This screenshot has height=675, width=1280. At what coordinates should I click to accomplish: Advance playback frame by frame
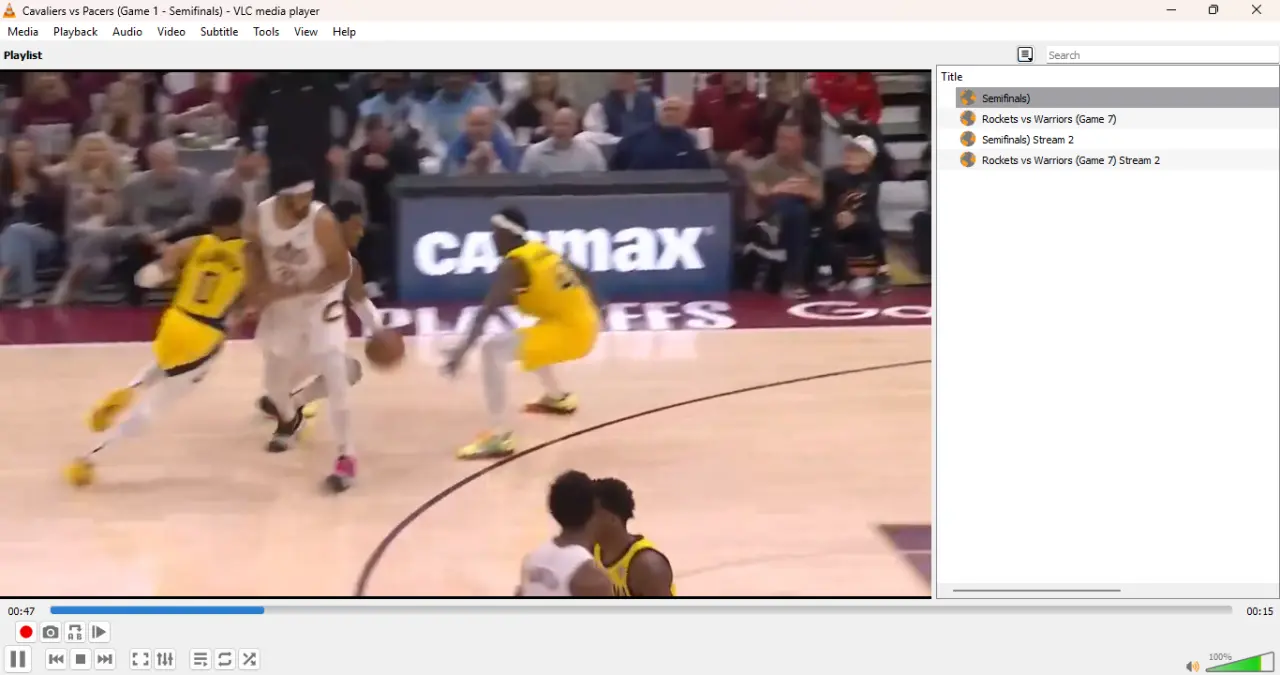(x=99, y=632)
